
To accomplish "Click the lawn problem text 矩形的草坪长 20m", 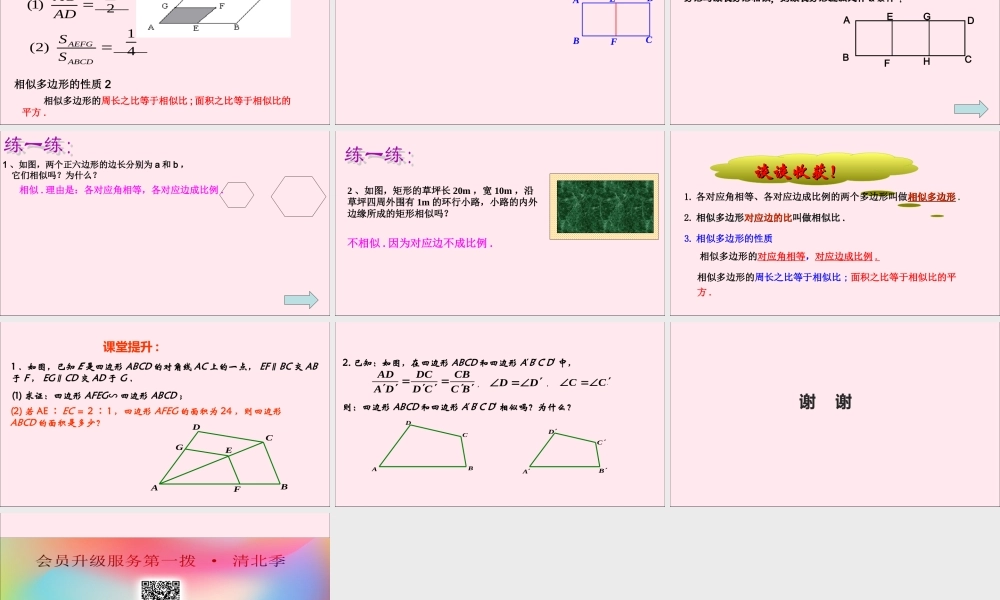I will (443, 202).
